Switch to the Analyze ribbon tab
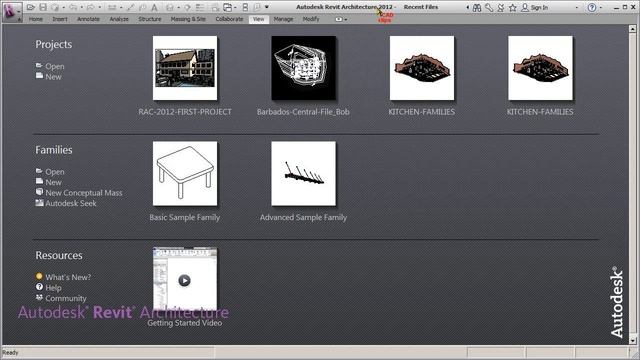This screenshot has height=360, width=640. click(x=119, y=19)
